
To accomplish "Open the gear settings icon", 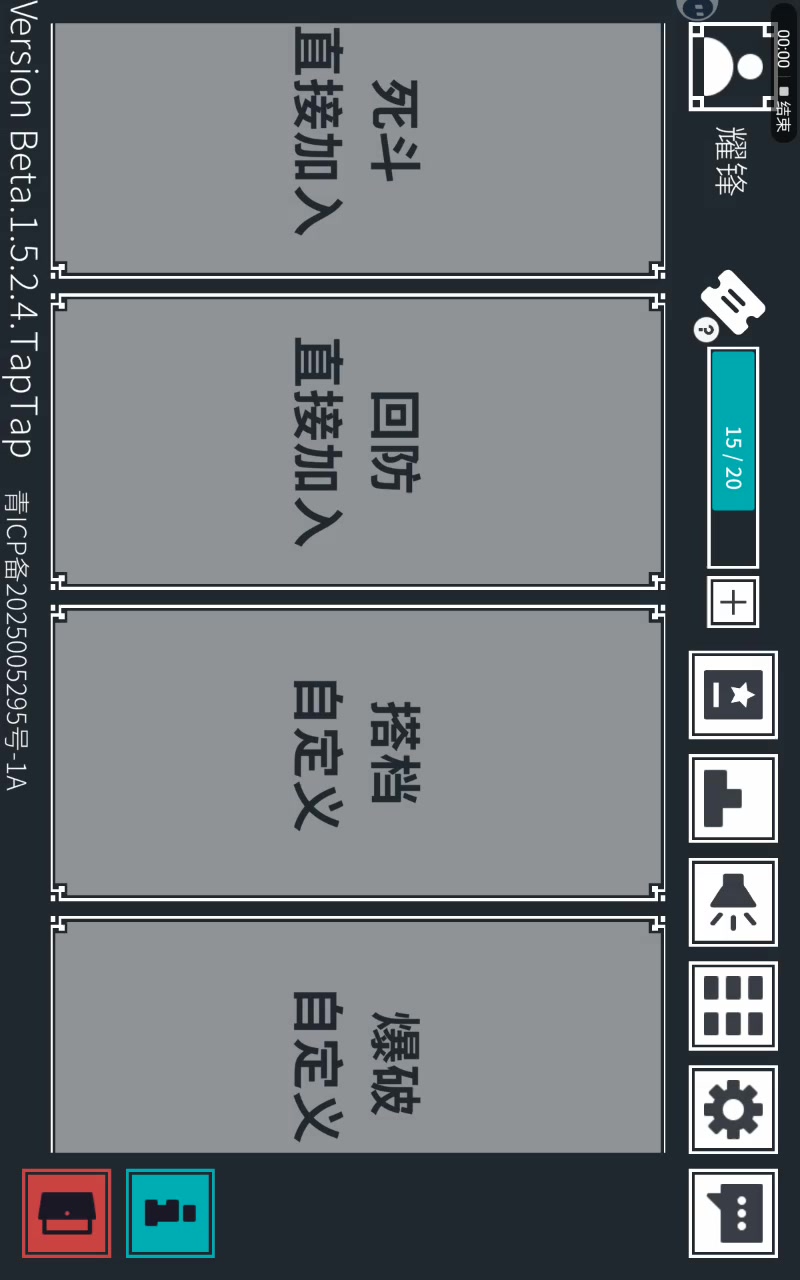I will click(733, 1109).
